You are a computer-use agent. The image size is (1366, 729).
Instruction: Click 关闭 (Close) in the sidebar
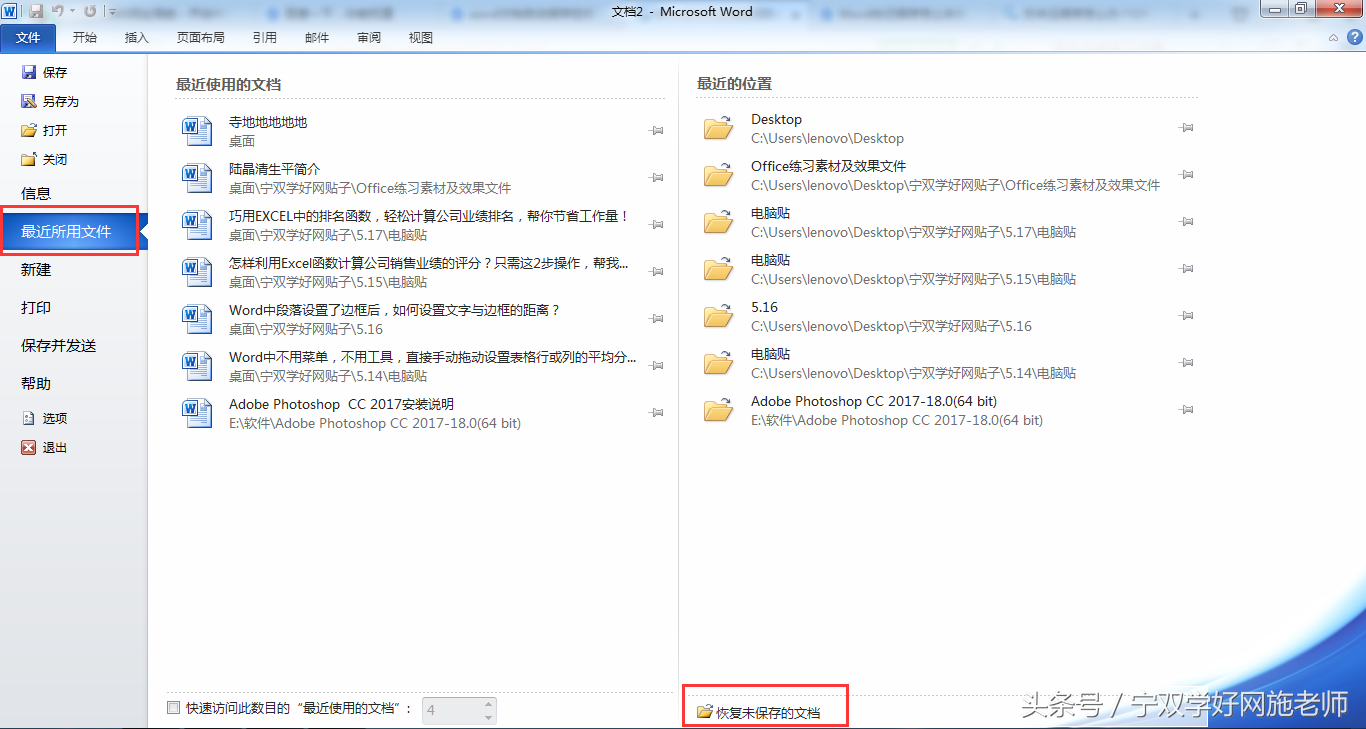tap(45, 159)
